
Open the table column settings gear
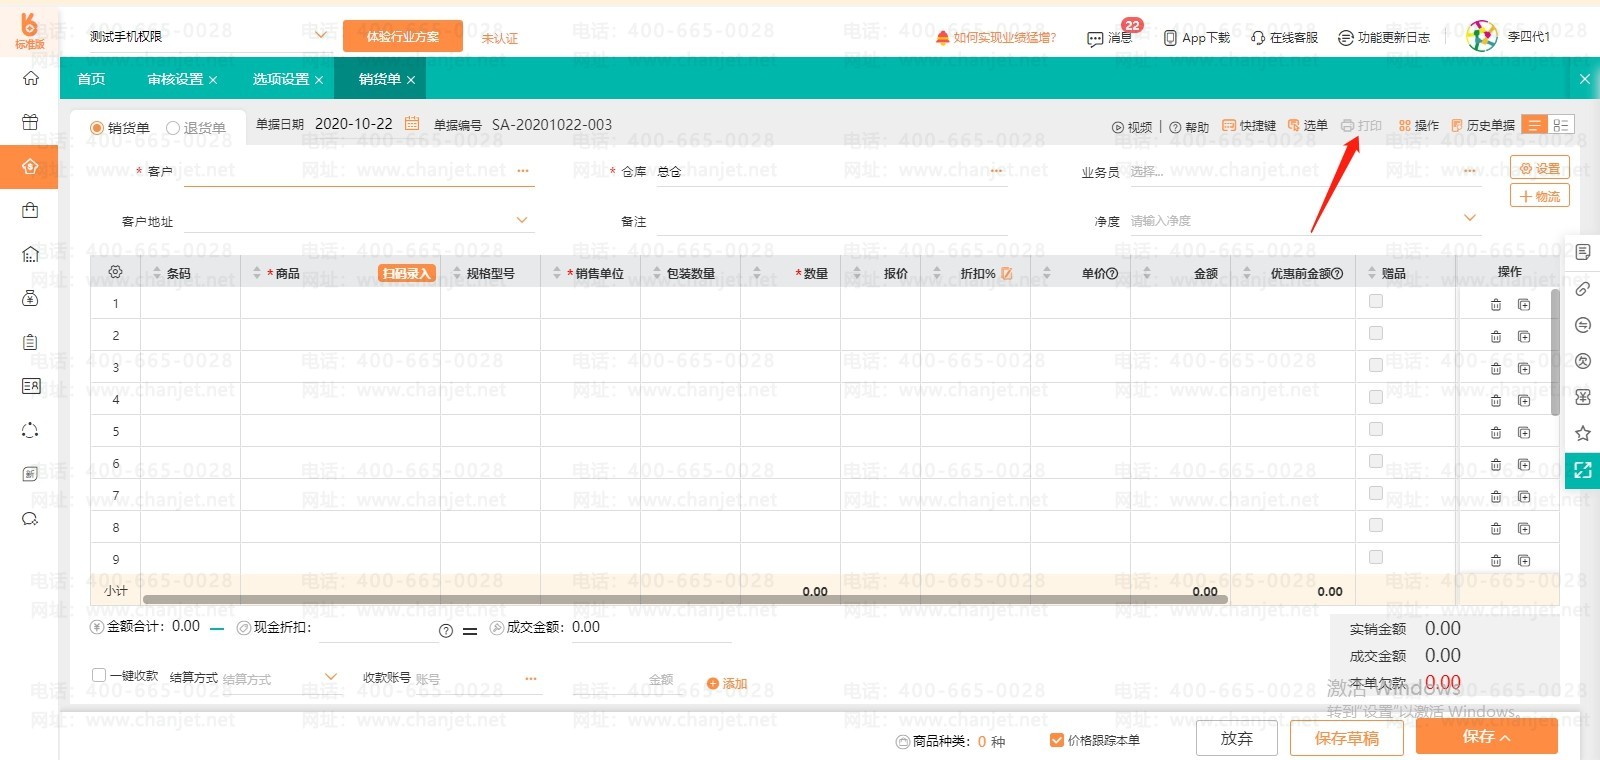[115, 272]
